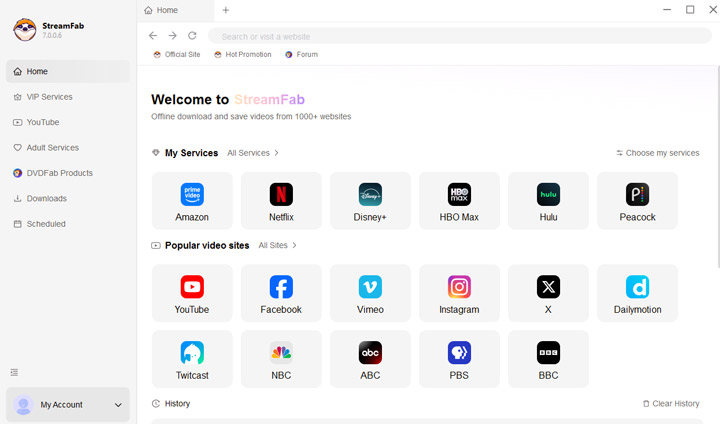Focus the Search or visit a website field

pyautogui.click(x=460, y=36)
